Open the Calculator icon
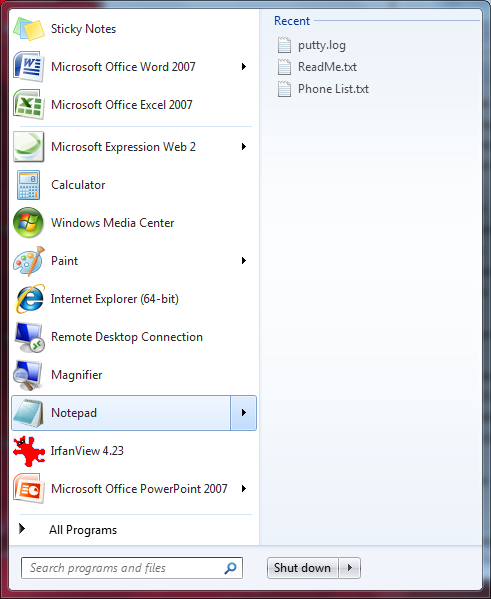491x599 pixels. click(x=28, y=185)
